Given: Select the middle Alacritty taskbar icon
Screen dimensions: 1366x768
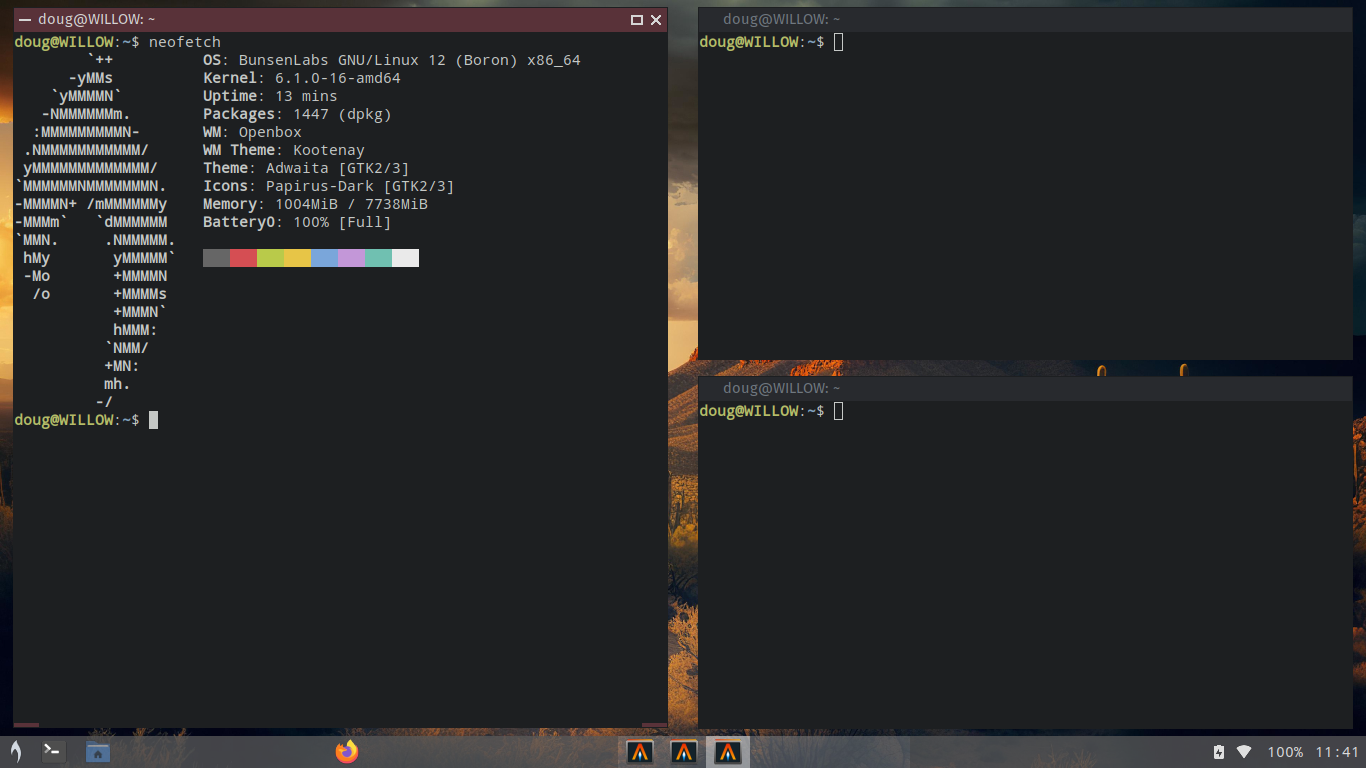Looking at the screenshot, I should pos(684,752).
